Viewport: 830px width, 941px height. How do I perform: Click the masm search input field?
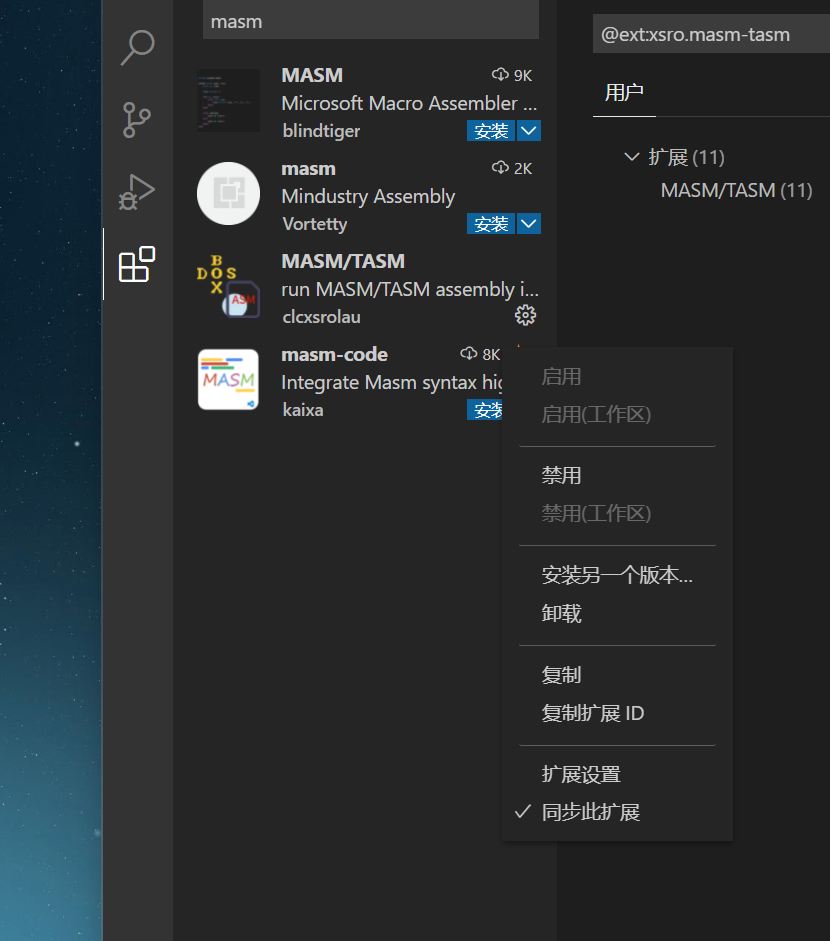click(370, 21)
